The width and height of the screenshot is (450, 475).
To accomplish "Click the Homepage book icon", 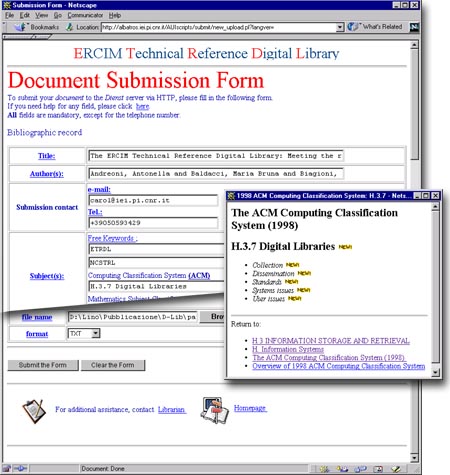I will [214, 410].
